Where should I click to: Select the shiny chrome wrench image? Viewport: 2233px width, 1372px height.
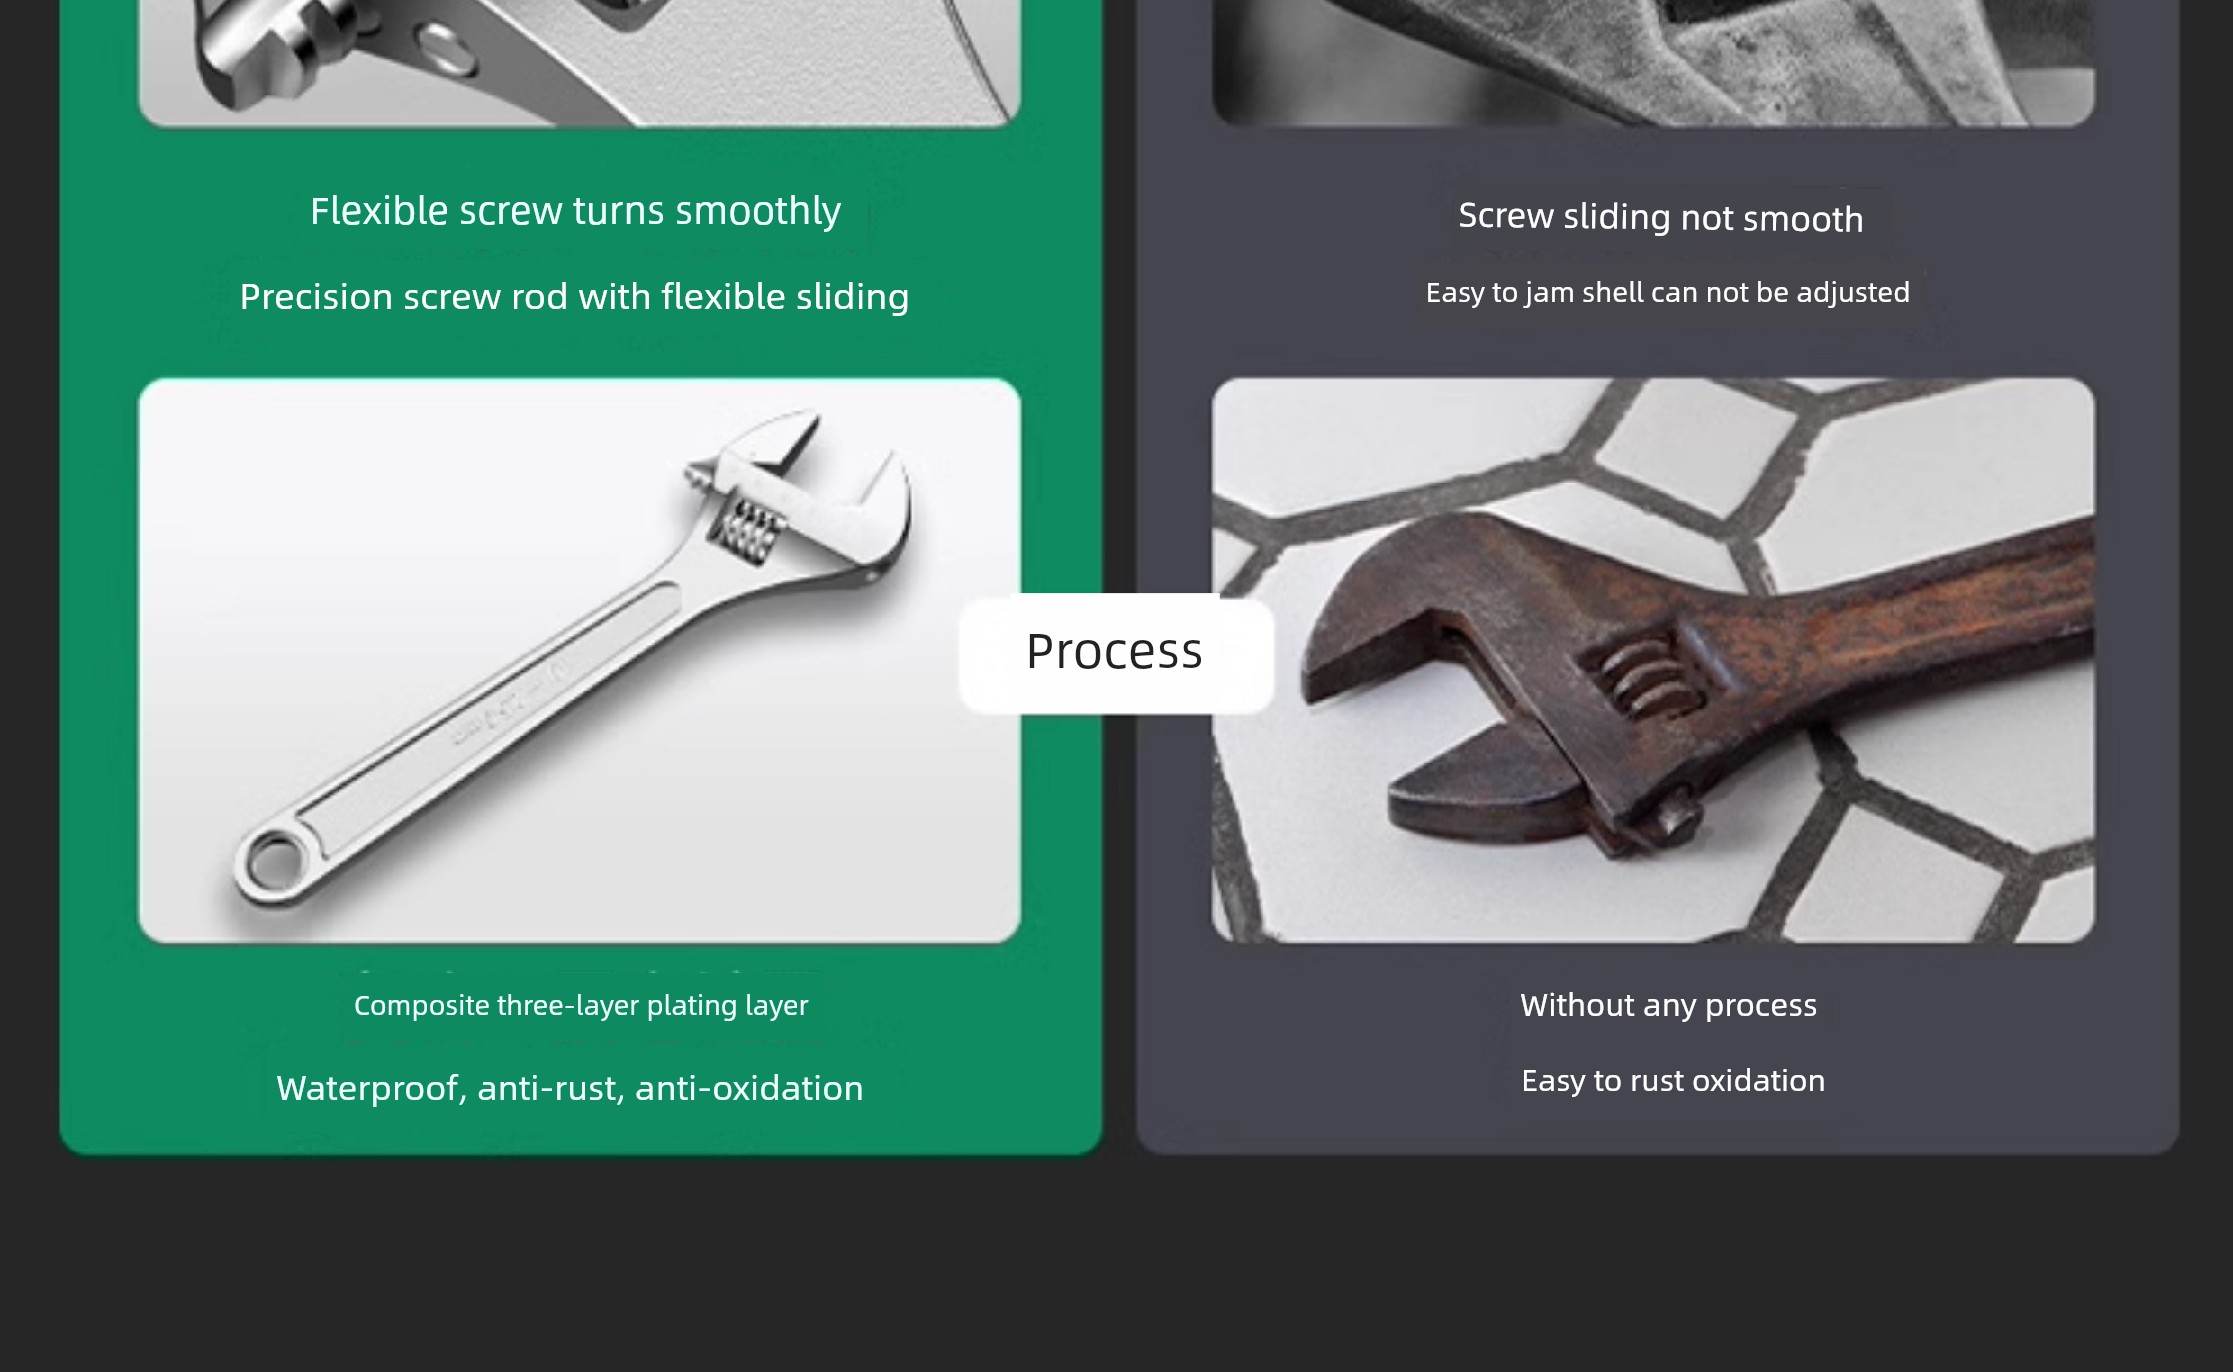[x=579, y=660]
